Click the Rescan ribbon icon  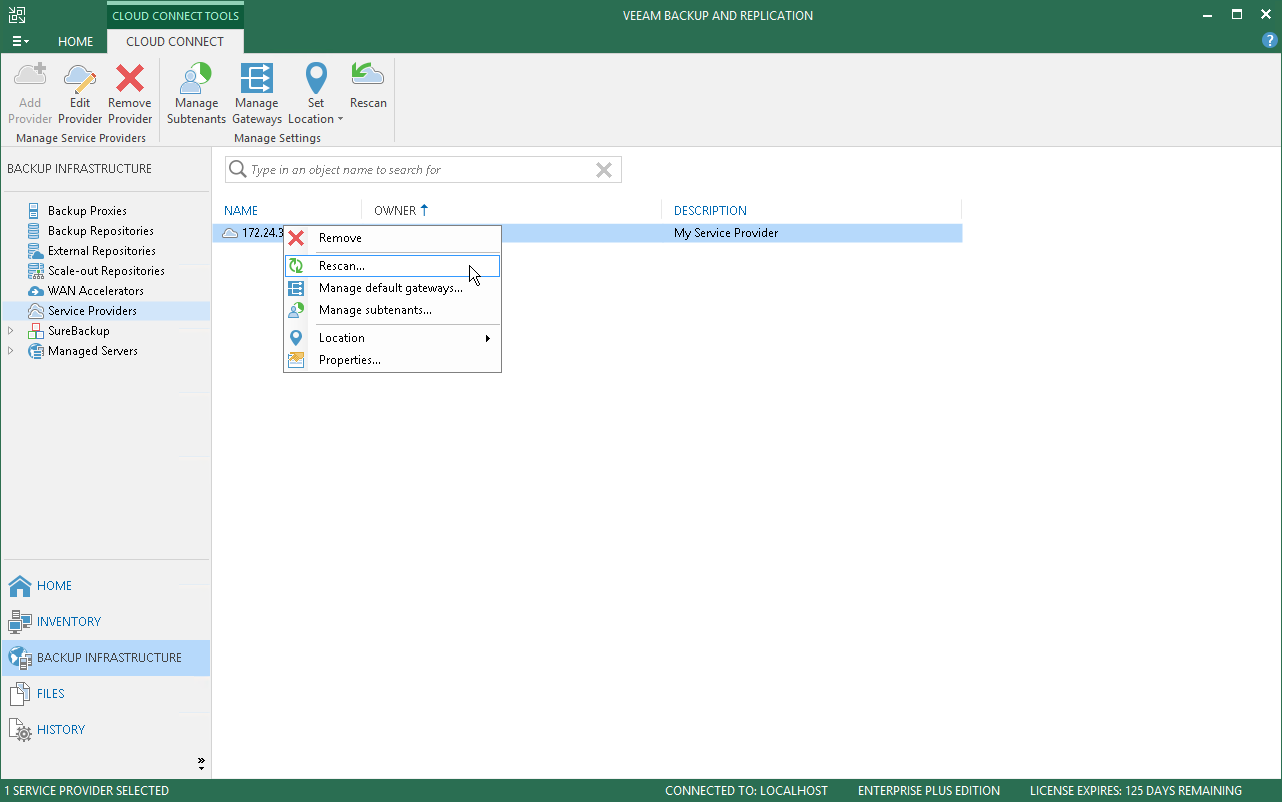(368, 86)
